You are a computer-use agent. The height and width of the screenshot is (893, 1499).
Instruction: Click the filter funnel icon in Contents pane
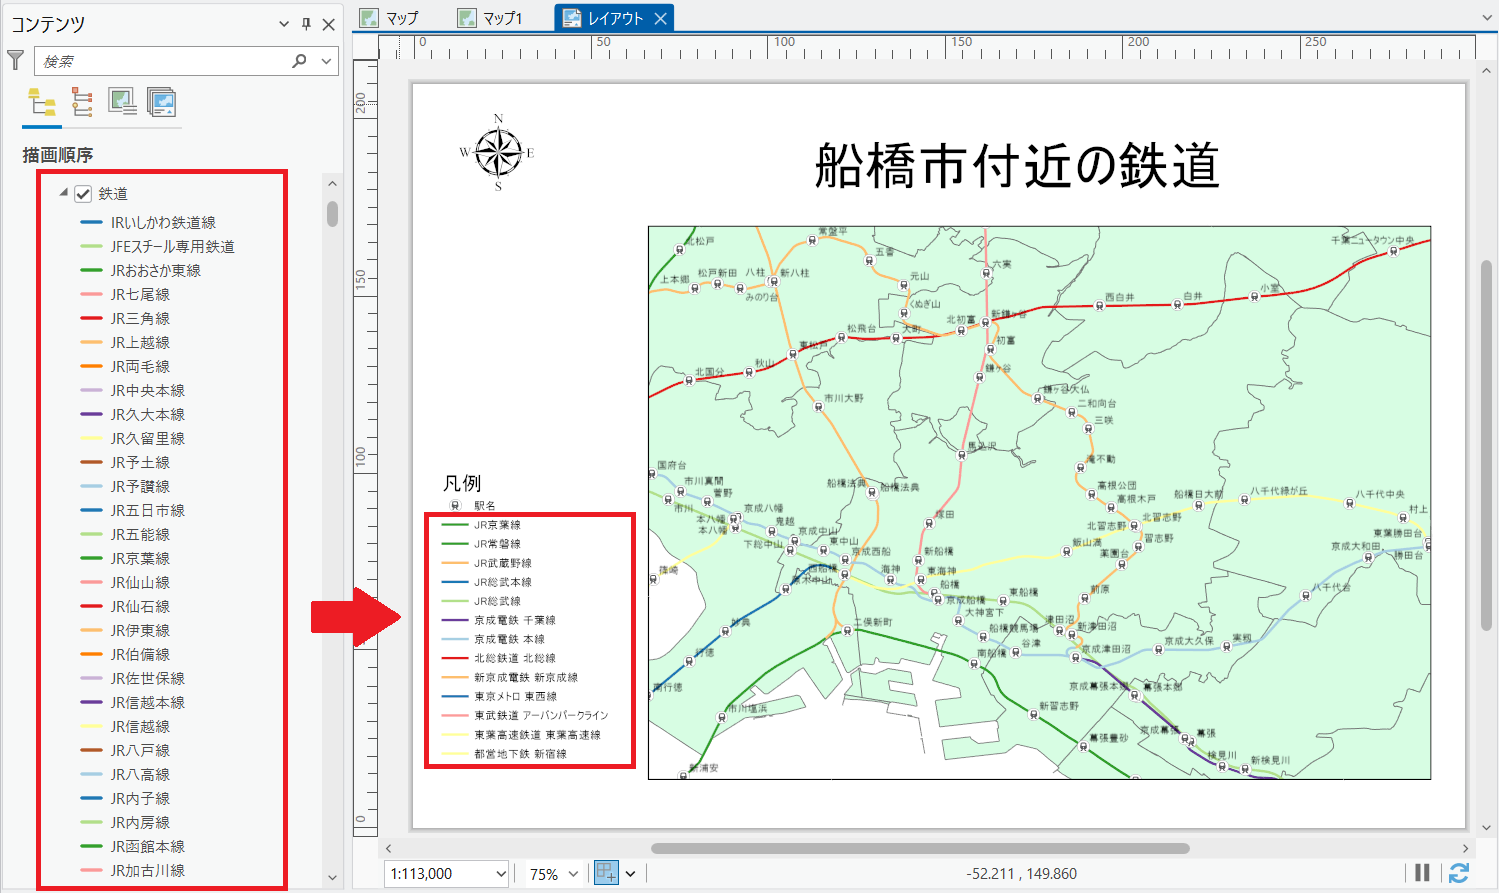pos(15,61)
